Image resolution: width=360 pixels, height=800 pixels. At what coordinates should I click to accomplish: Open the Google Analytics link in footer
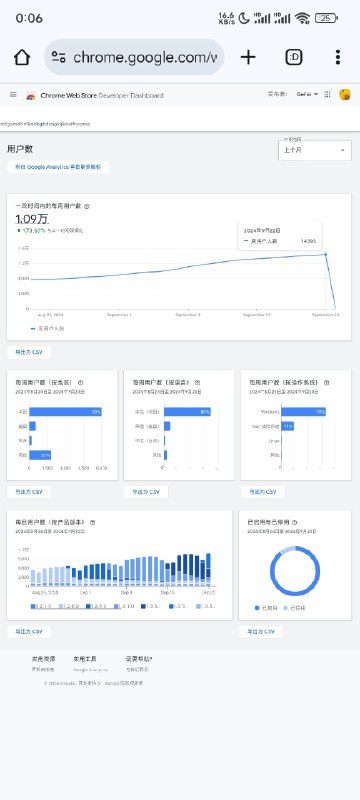90,669
